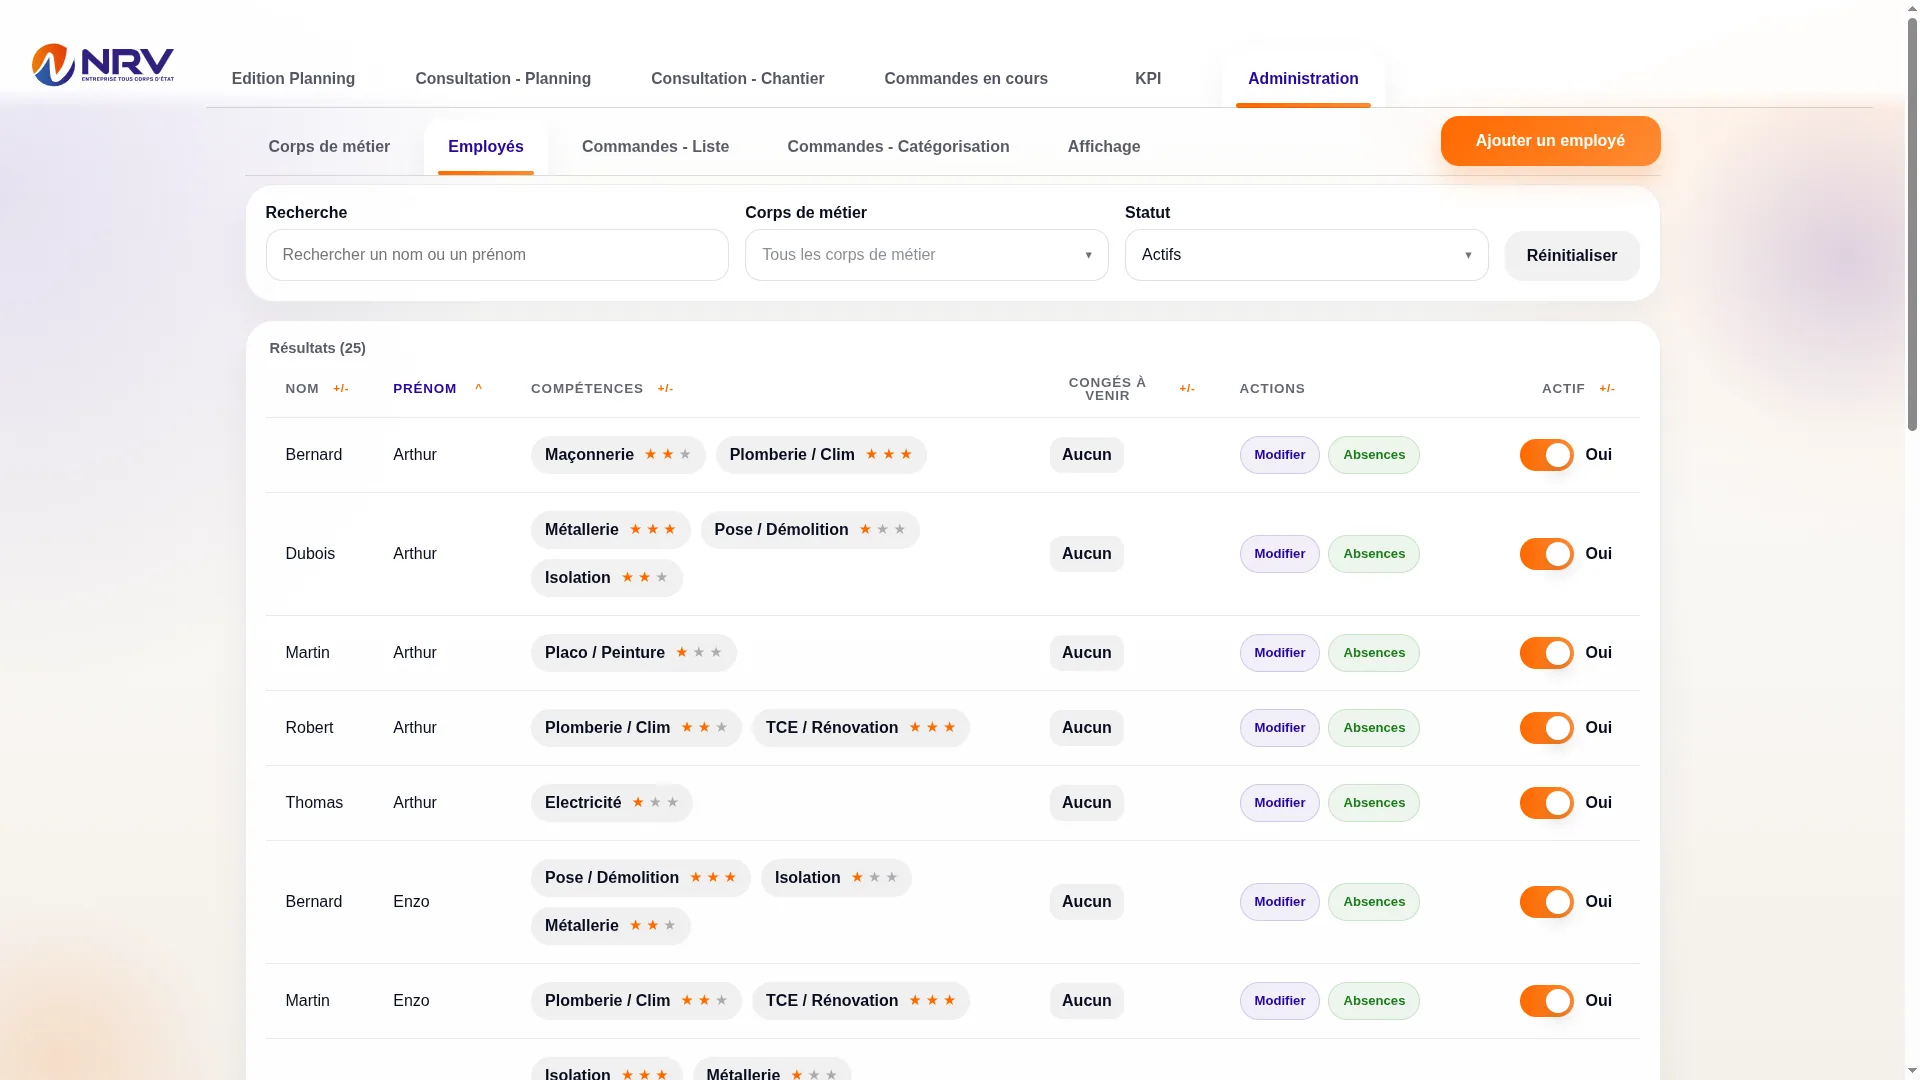
Task: Sort by Nom column +/- icon
Action: (x=341, y=389)
